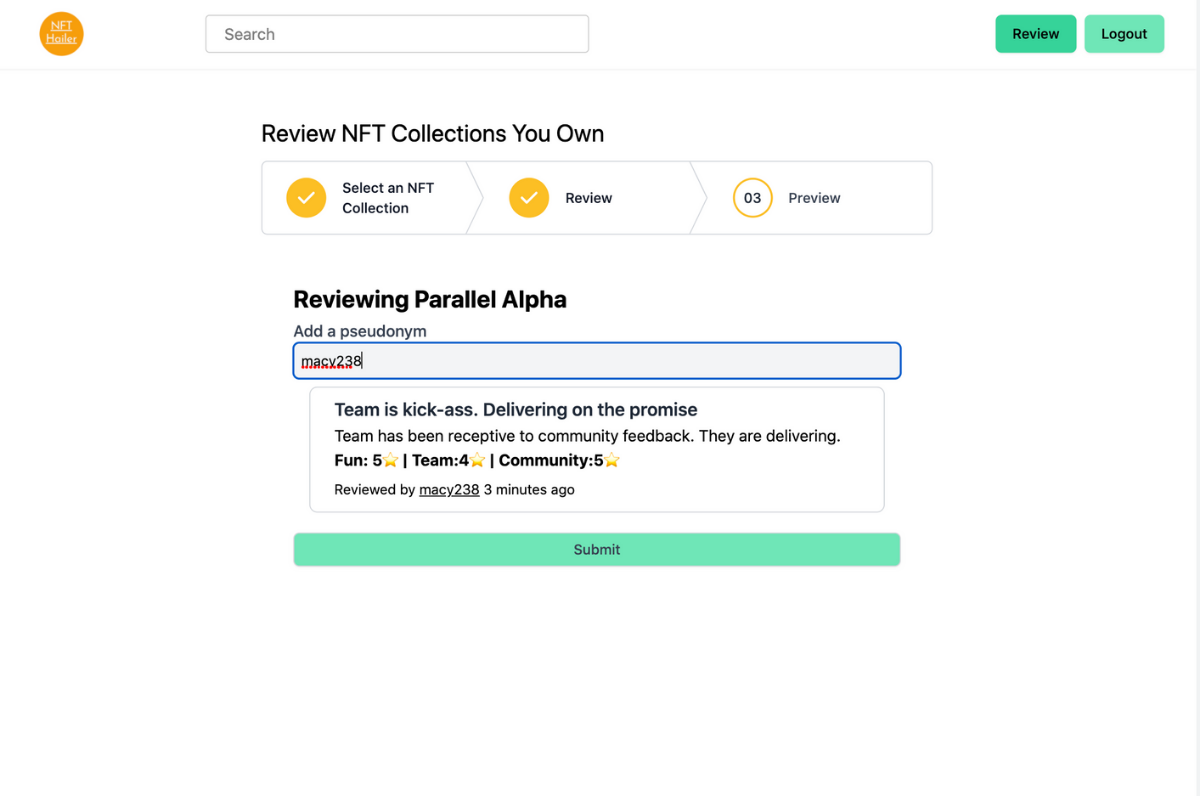Viewport: 1200px width, 800px height.
Task: Switch to the Preview step label
Action: [814, 198]
